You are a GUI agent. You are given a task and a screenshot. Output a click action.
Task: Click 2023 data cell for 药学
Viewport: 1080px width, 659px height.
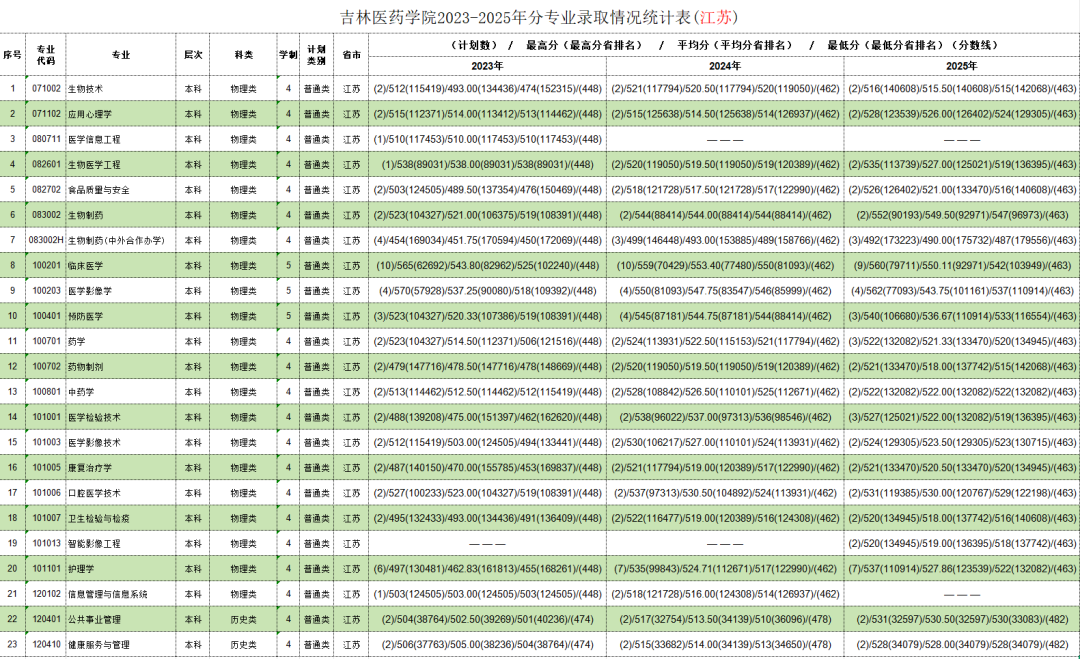(x=487, y=342)
